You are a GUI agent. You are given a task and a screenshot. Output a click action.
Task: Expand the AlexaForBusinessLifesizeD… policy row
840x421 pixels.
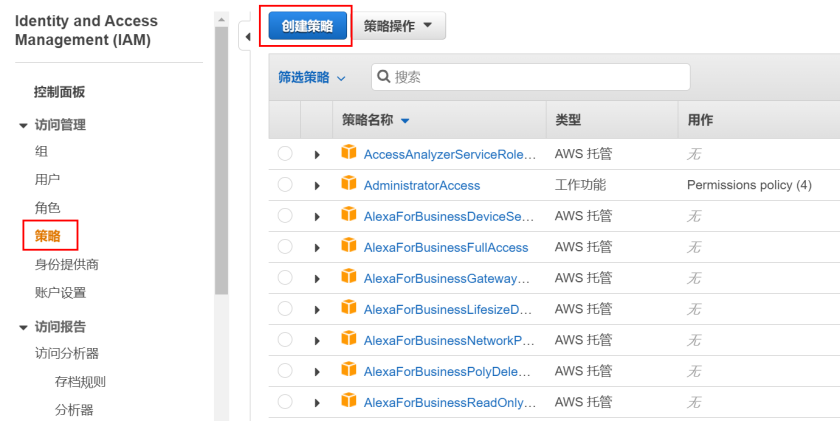[317, 310]
